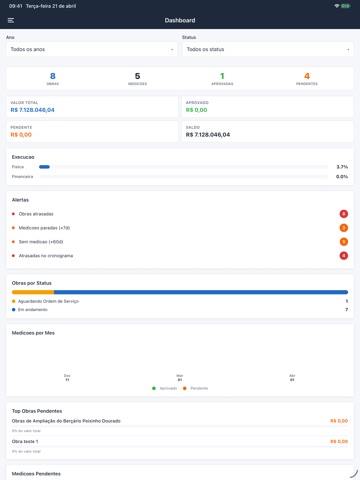Screen dimensions: 360x480
Task: Click the orange segment of the status bar
Action: pos(33,292)
